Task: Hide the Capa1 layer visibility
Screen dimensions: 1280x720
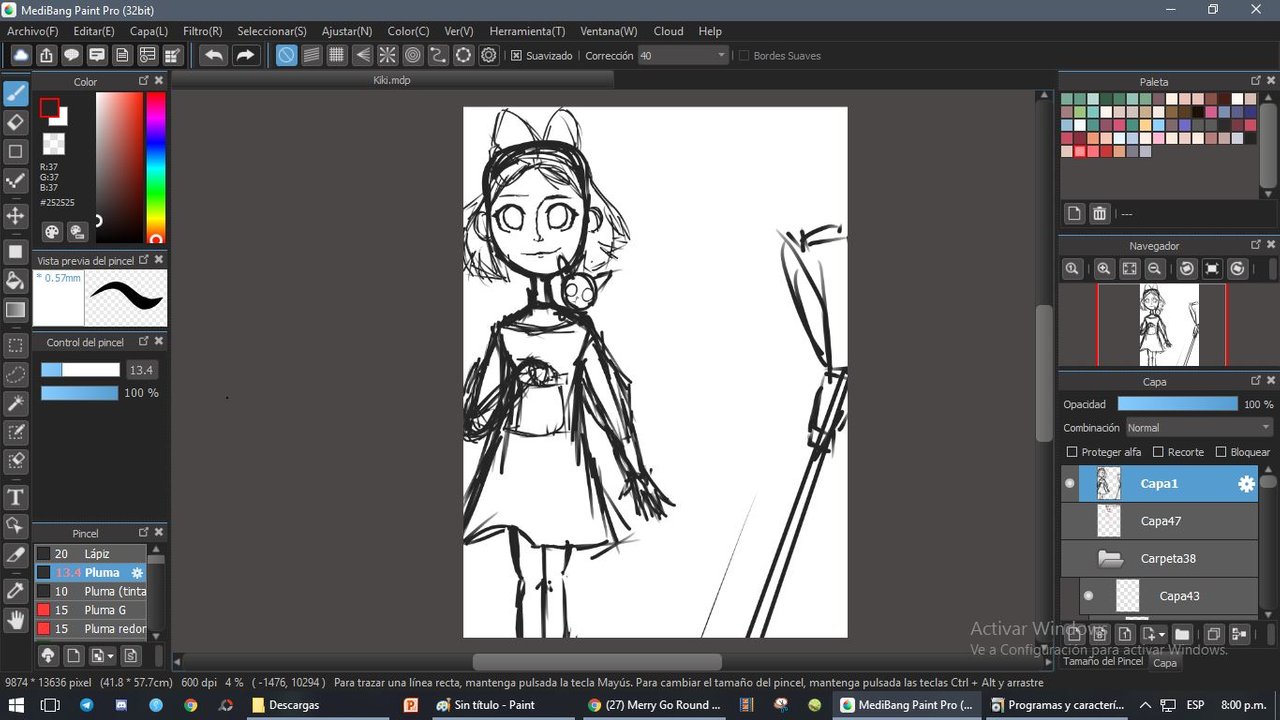Action: point(1070,484)
